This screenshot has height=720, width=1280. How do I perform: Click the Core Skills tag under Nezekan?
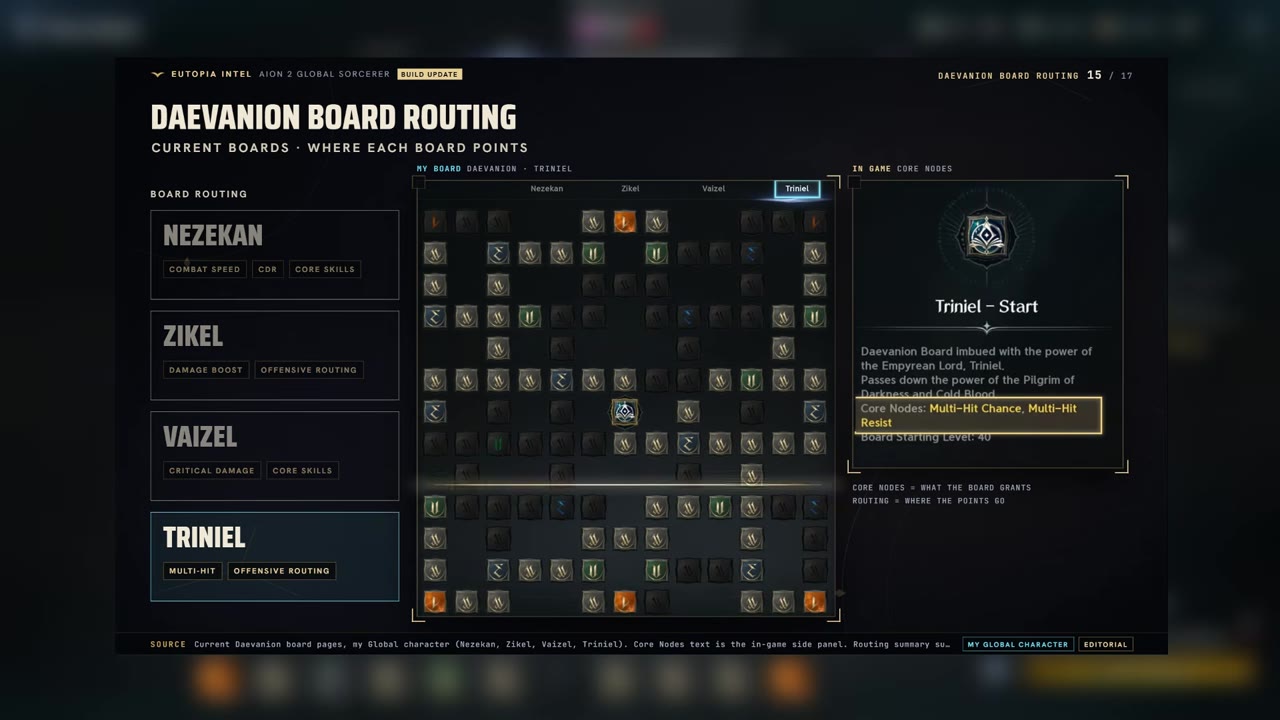324,269
